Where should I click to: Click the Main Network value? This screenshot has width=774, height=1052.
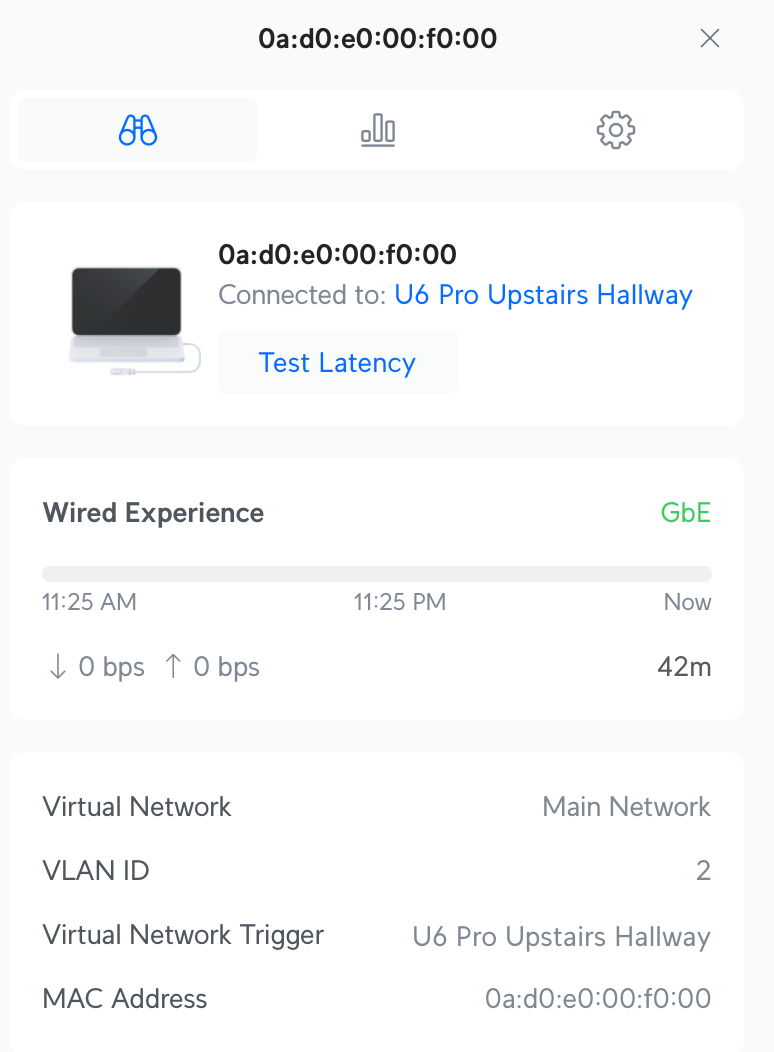626,807
